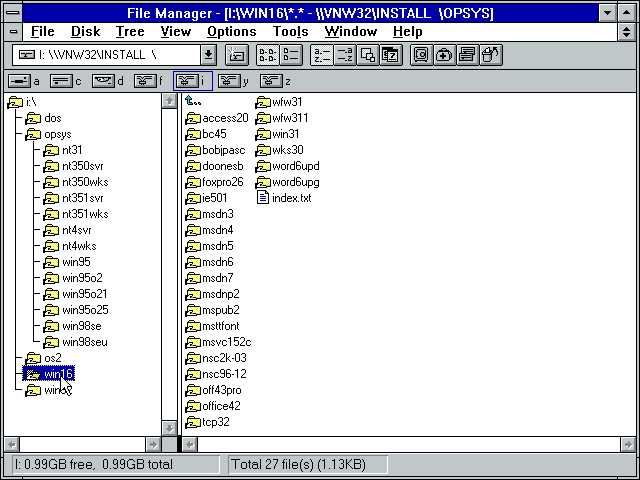Click the tcp32 folder icon
The width and height of the screenshot is (640, 480).
tap(193, 422)
